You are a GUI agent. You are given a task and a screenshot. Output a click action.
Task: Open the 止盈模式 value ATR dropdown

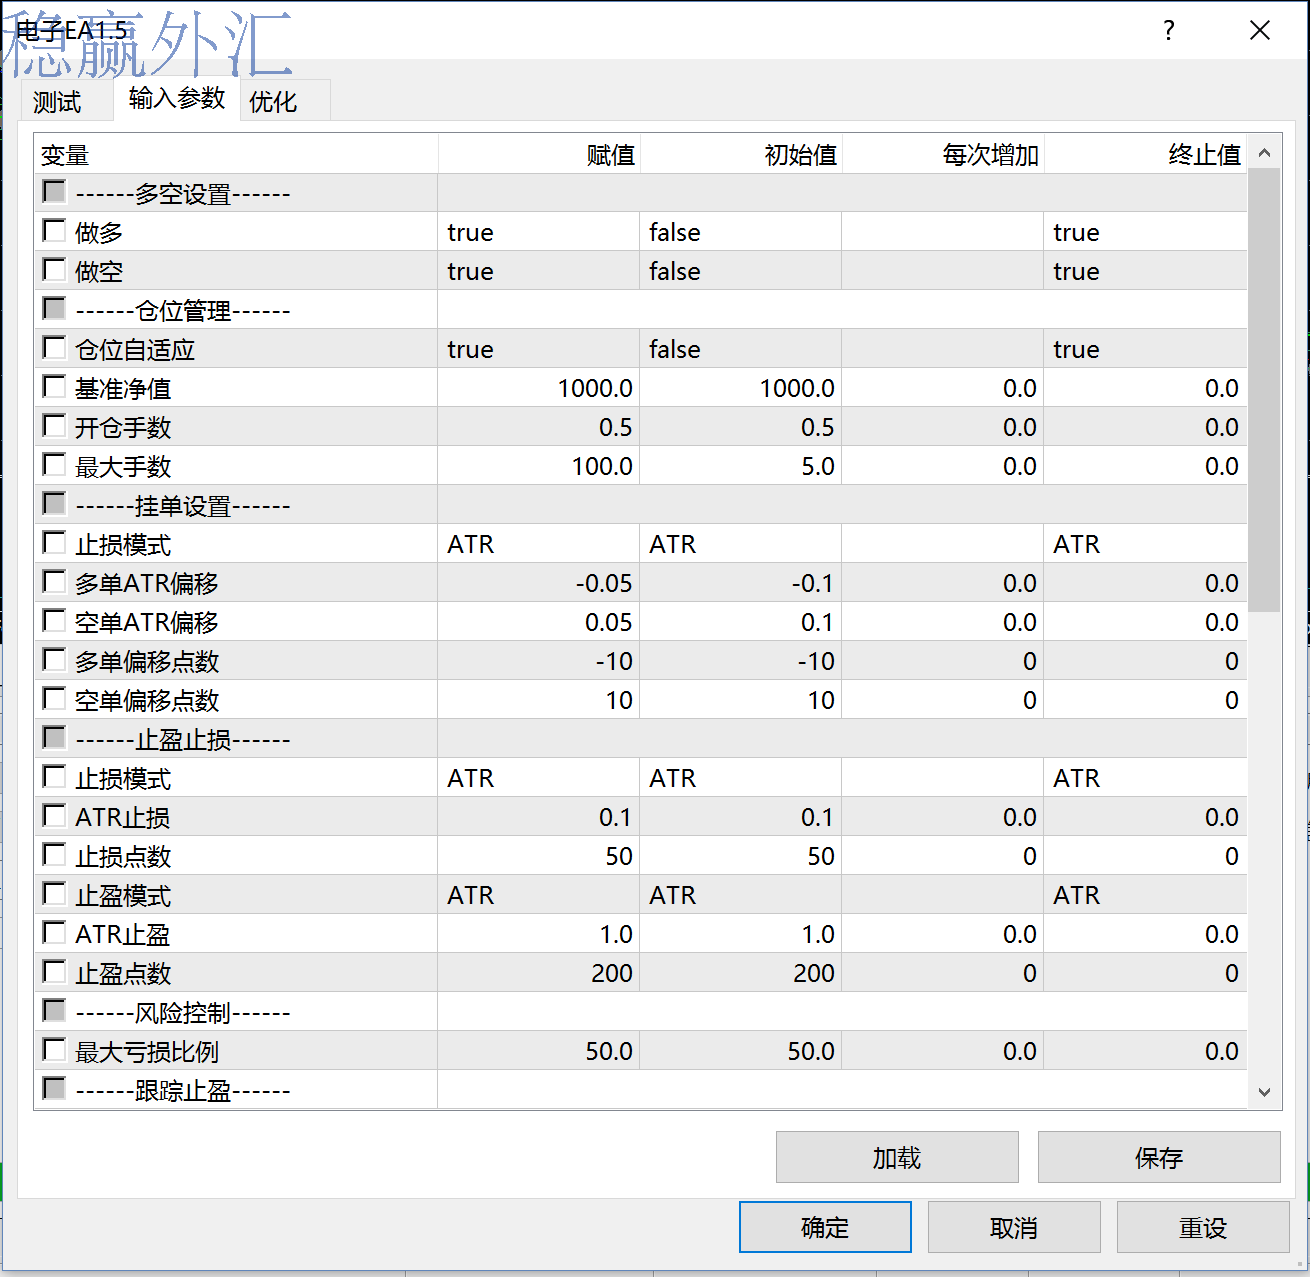click(538, 895)
